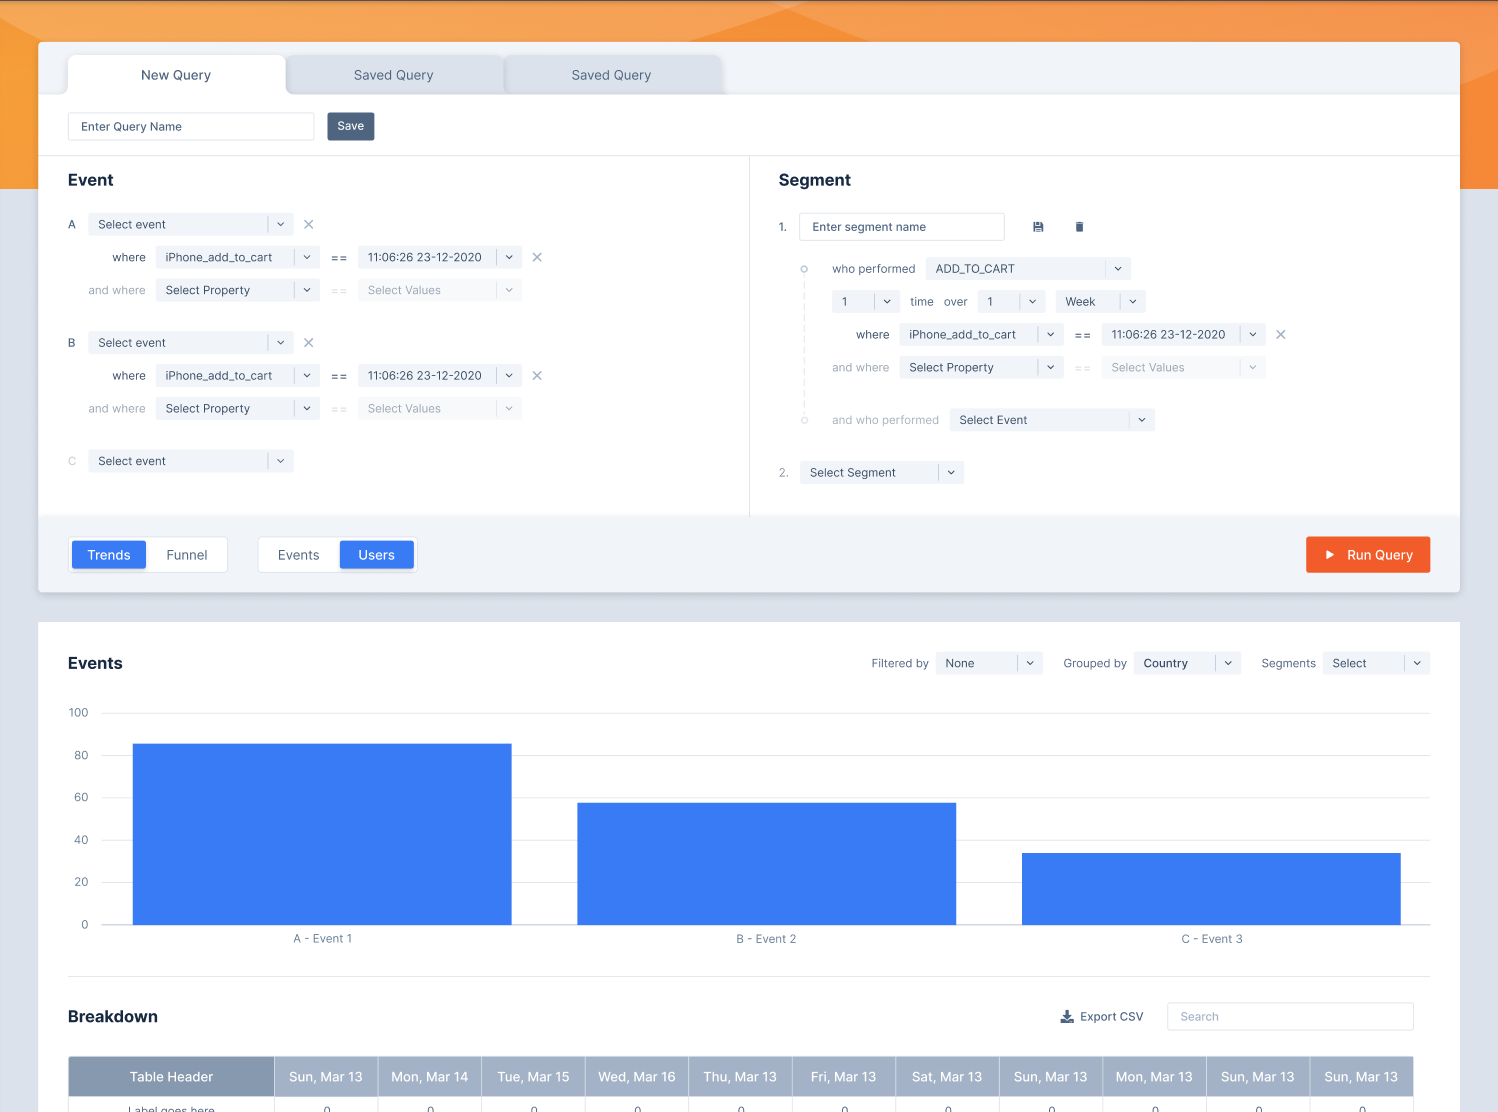
Task: Remove the segment where-condition with X icon
Action: 1281,335
